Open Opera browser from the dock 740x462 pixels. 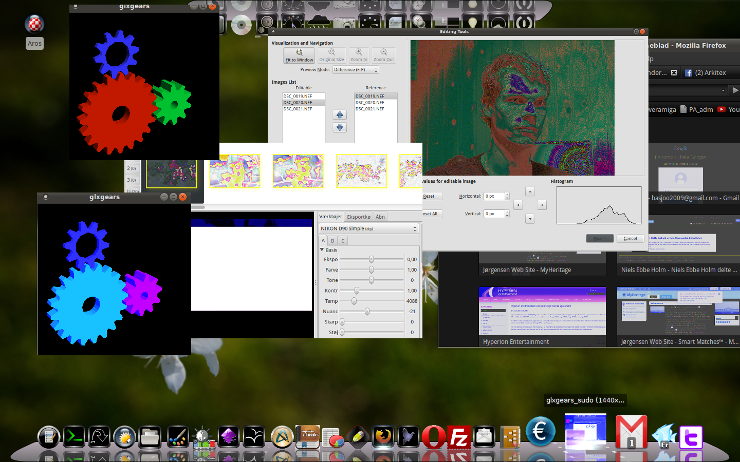pos(433,437)
